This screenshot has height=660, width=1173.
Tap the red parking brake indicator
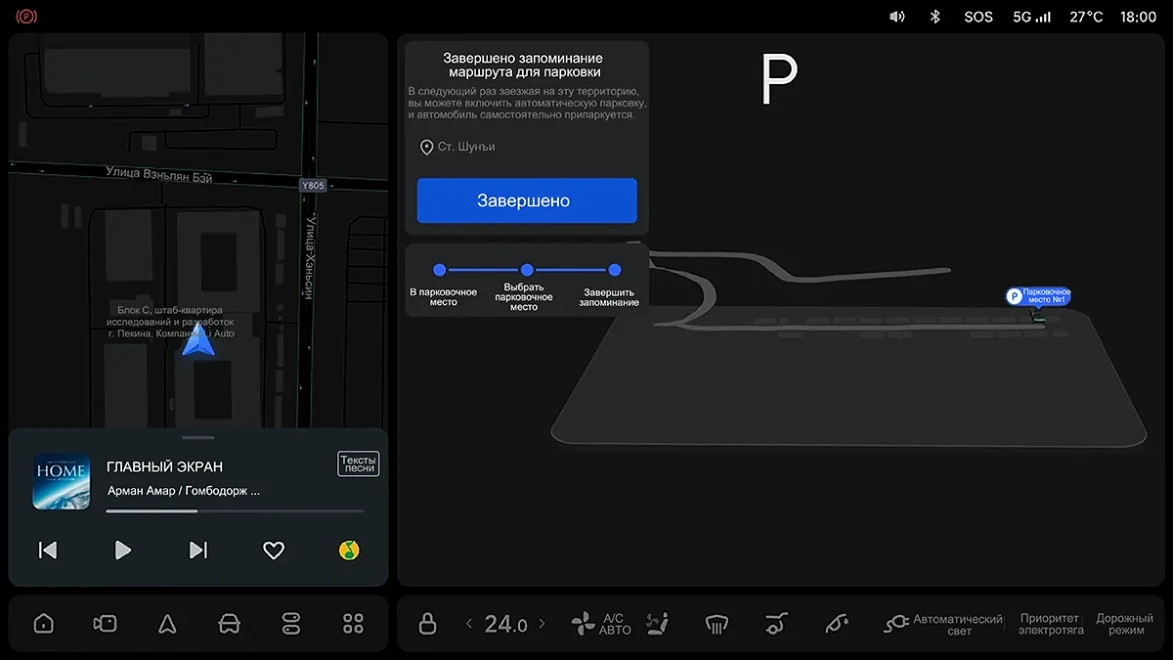coord(26,16)
